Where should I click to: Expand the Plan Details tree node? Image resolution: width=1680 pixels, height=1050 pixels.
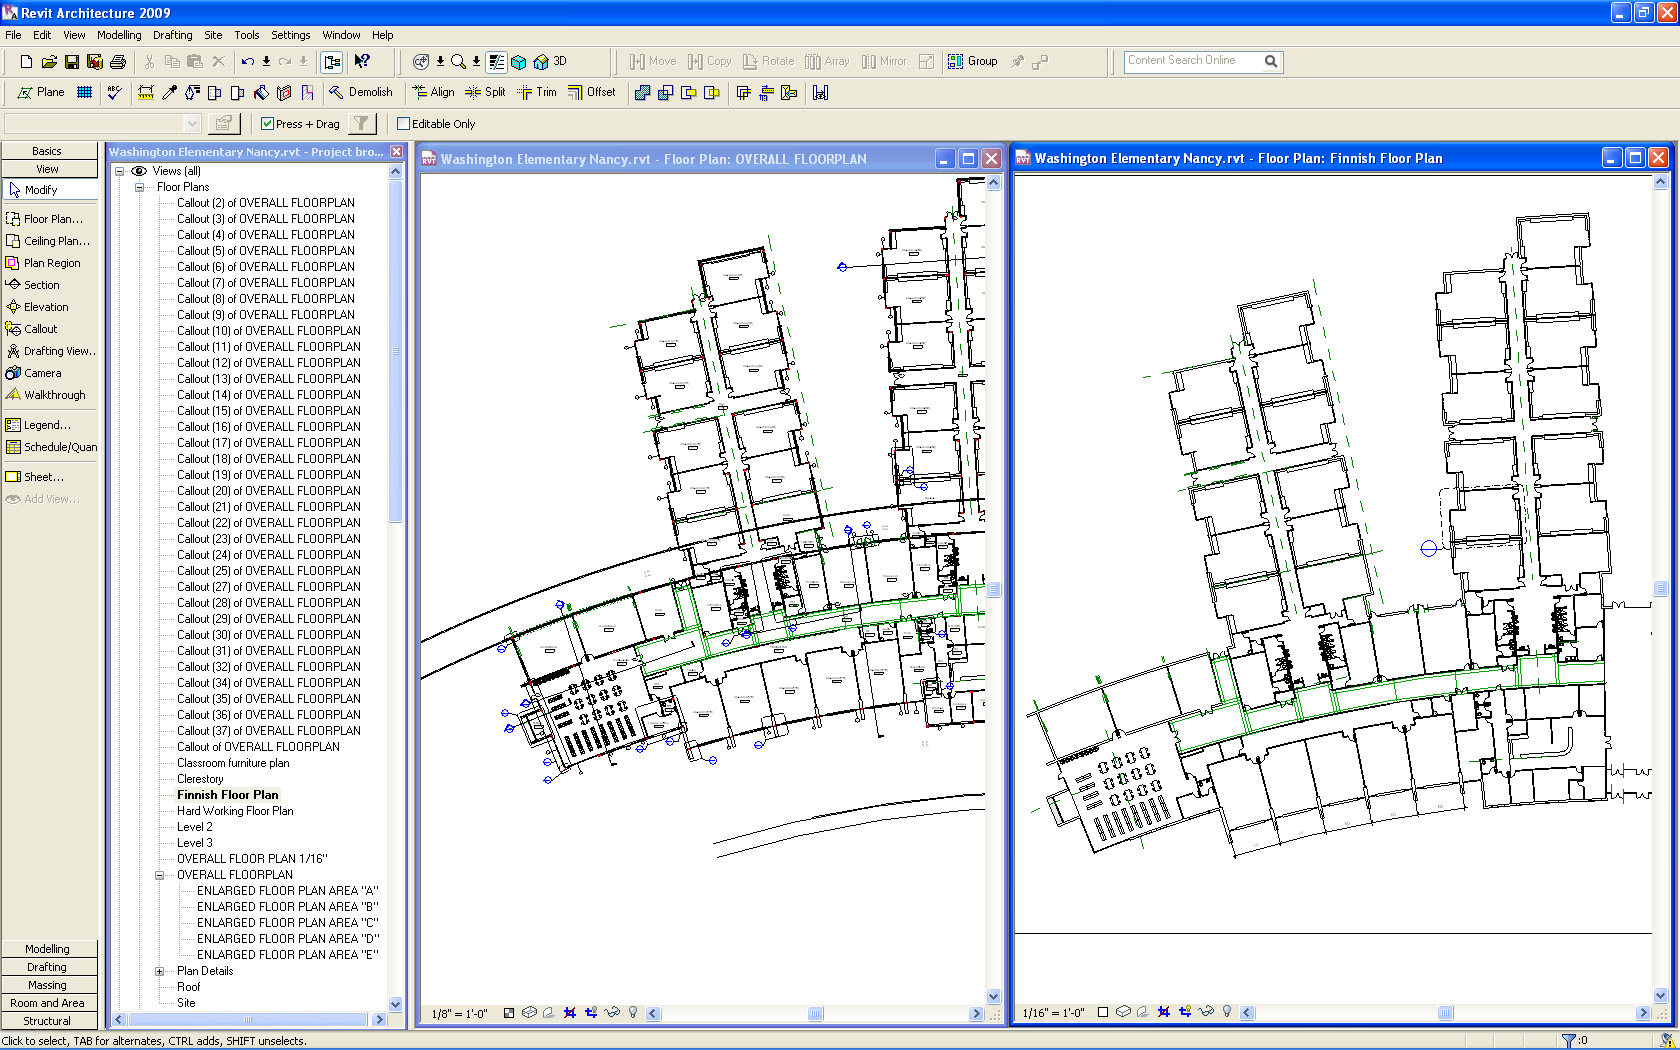click(x=159, y=971)
